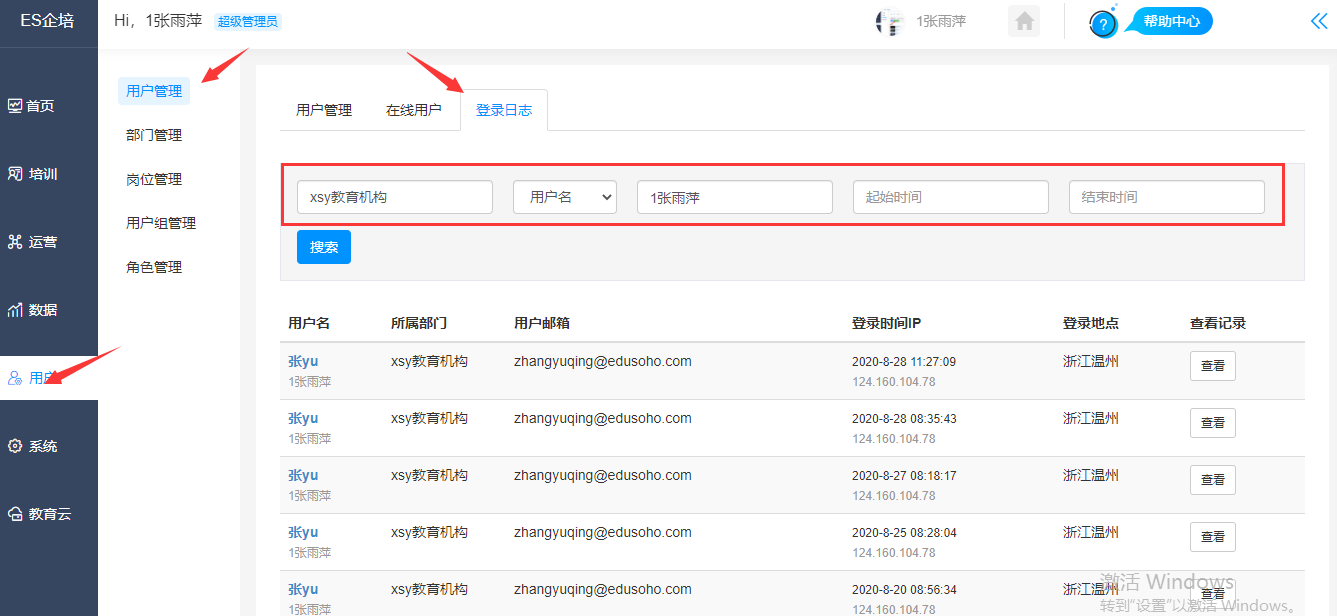Expand the 用户名 search type dropdown
1337x616 pixels.
point(565,197)
